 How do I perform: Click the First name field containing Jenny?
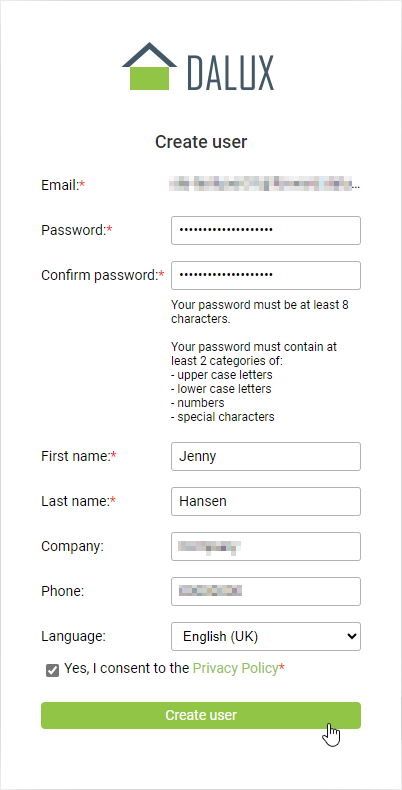pos(266,456)
